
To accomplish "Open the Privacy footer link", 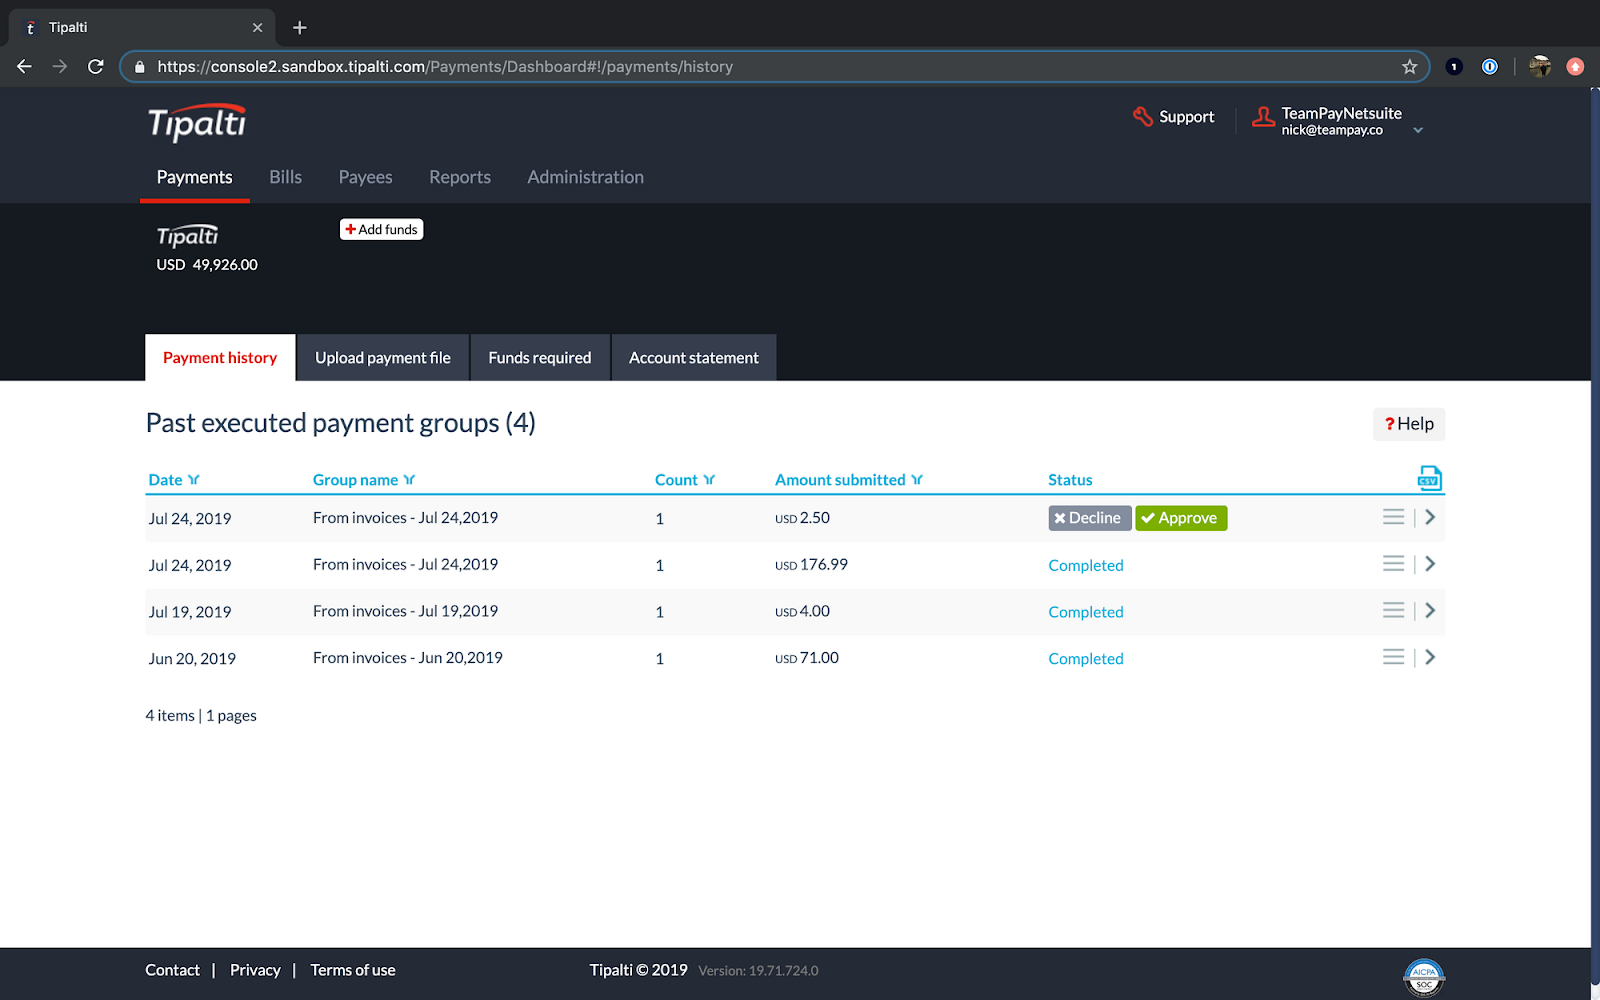I will click(x=255, y=970).
